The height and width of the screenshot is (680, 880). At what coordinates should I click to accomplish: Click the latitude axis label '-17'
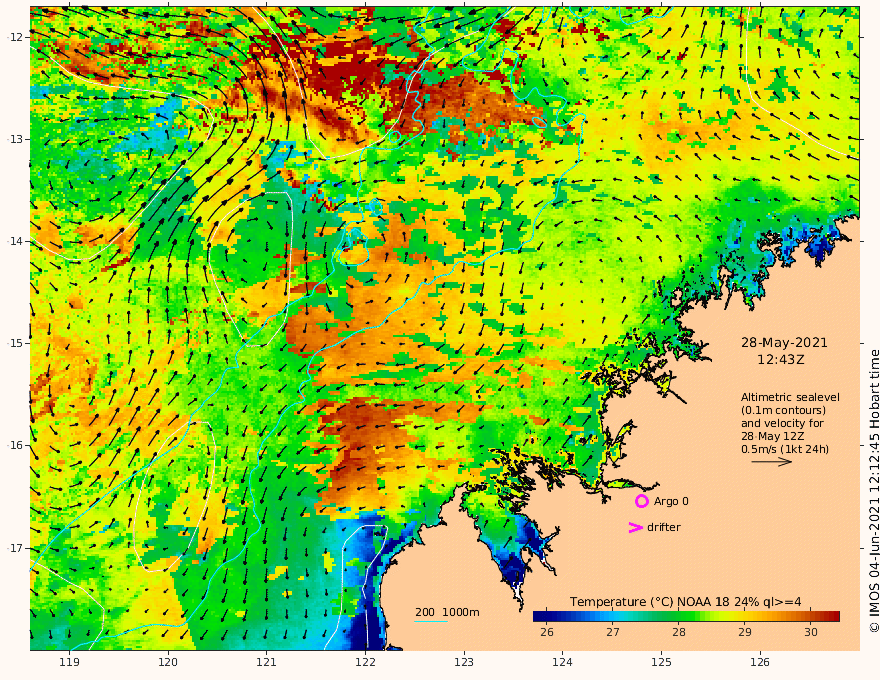tap(14, 548)
